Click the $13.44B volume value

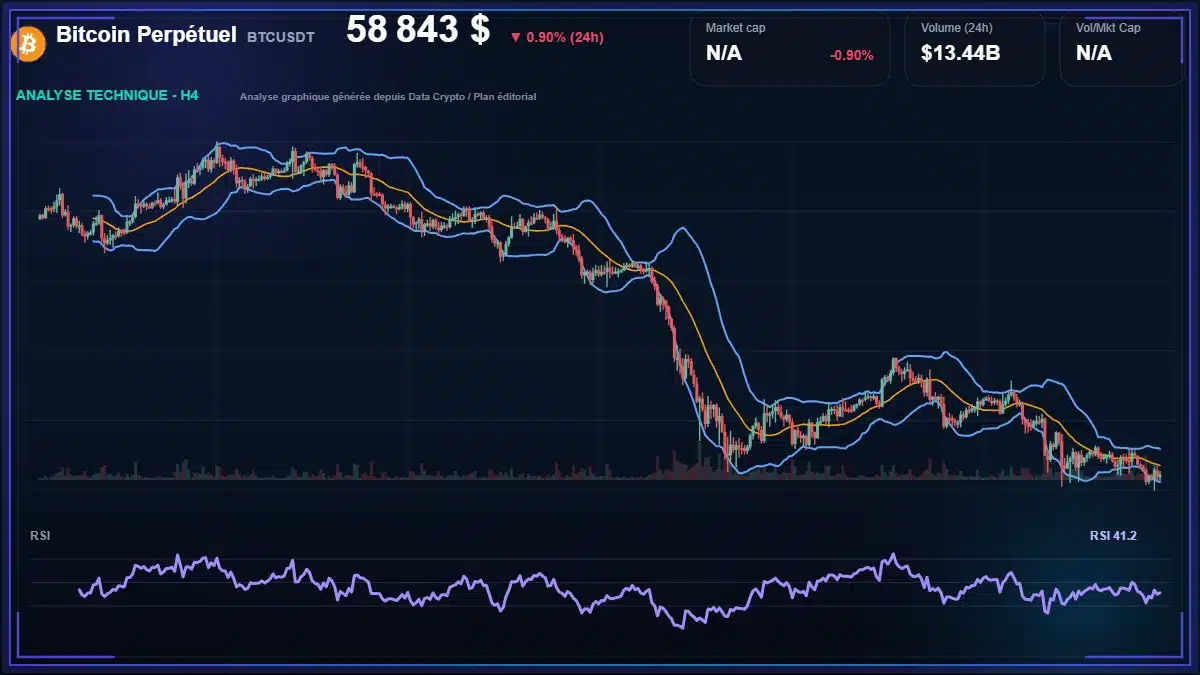pyautogui.click(x=961, y=54)
